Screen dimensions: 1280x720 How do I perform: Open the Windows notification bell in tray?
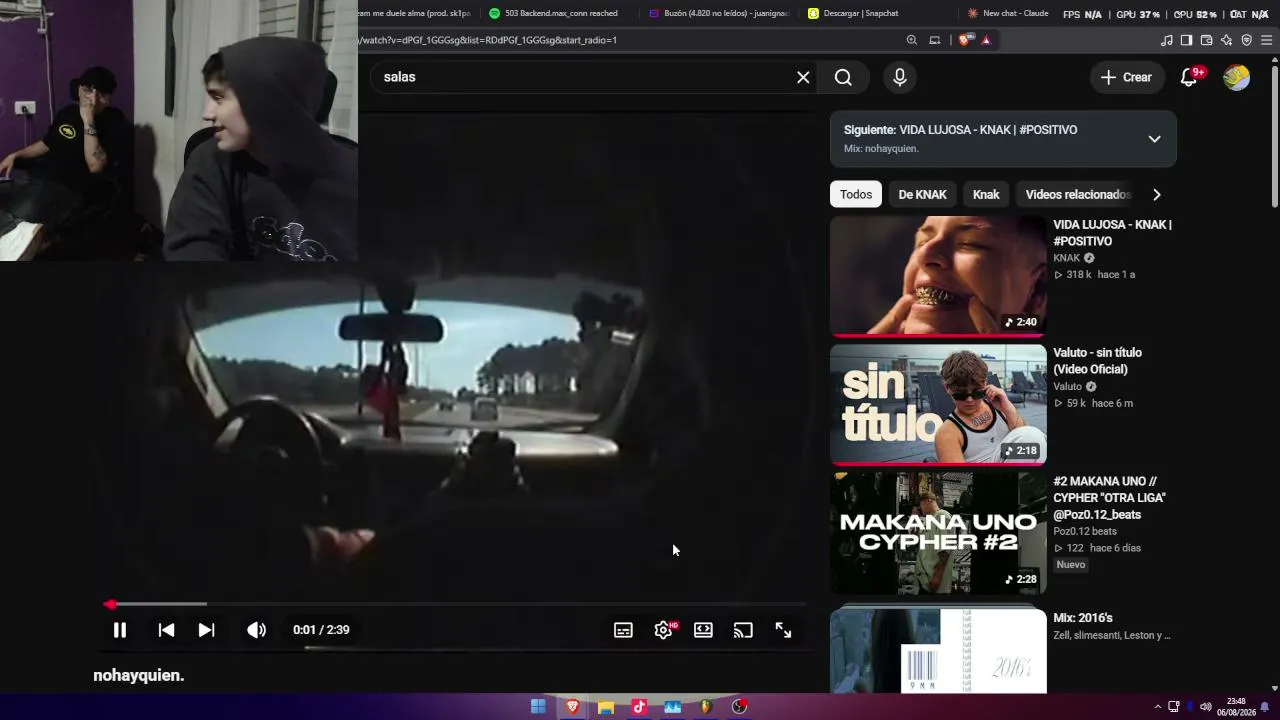1265,707
